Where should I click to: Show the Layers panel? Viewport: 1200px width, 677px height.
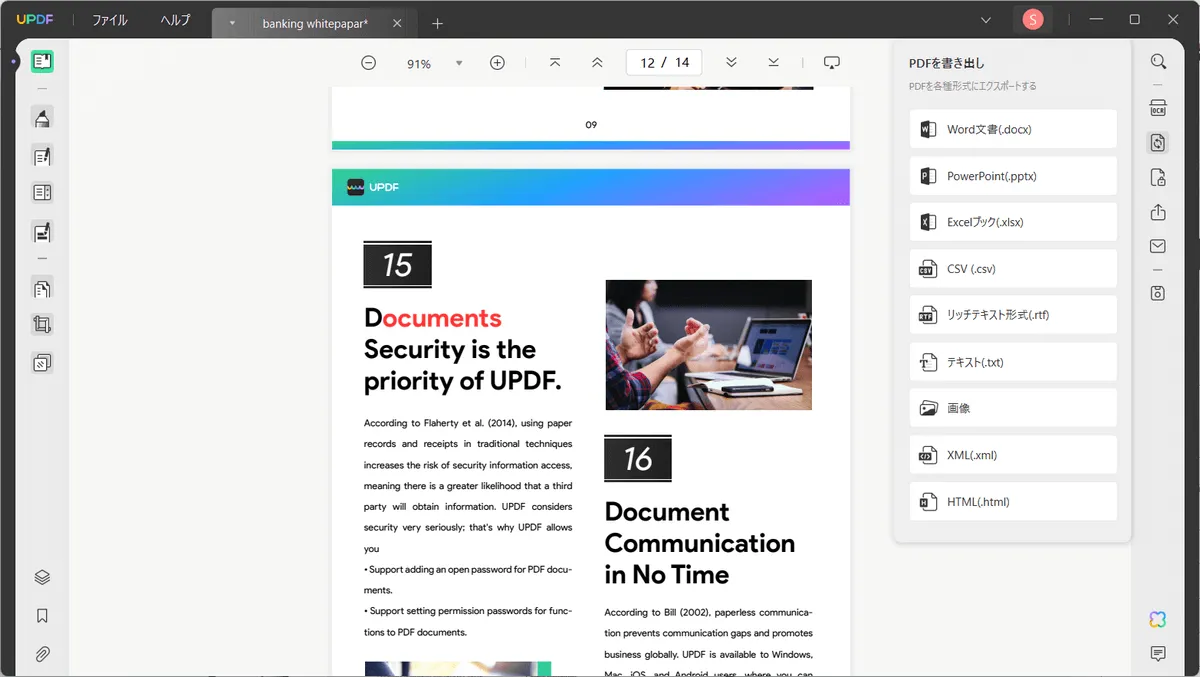pyautogui.click(x=42, y=578)
